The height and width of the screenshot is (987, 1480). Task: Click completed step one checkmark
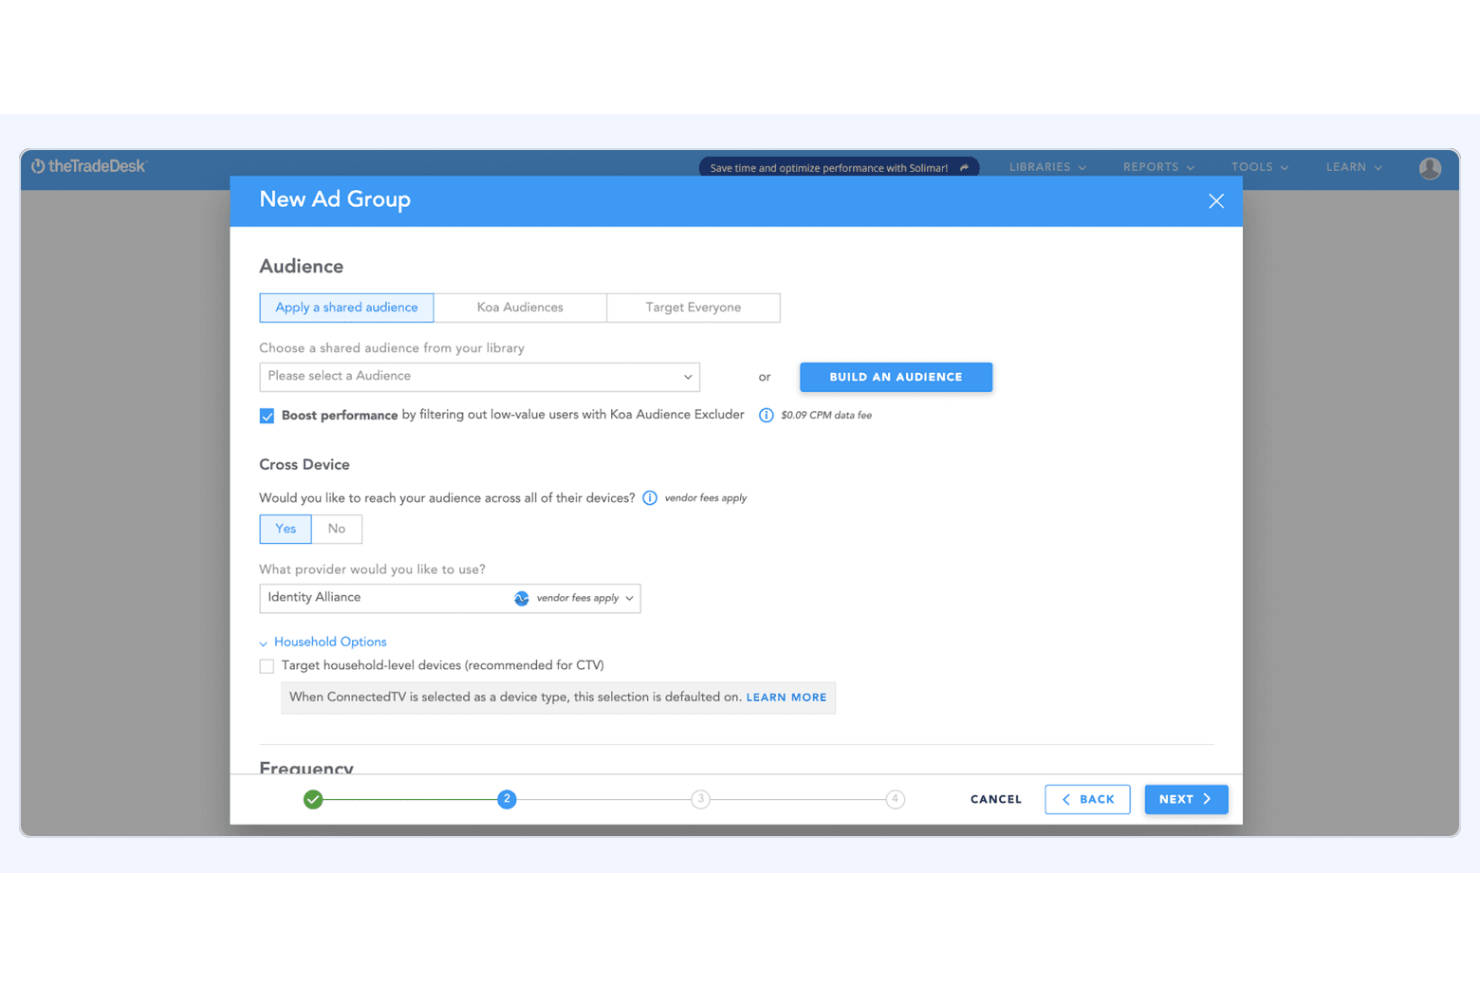click(x=313, y=799)
